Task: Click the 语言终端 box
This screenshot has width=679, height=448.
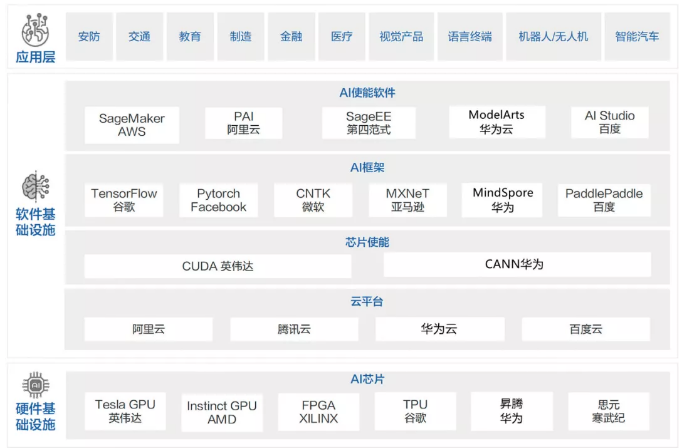Action: tap(470, 36)
